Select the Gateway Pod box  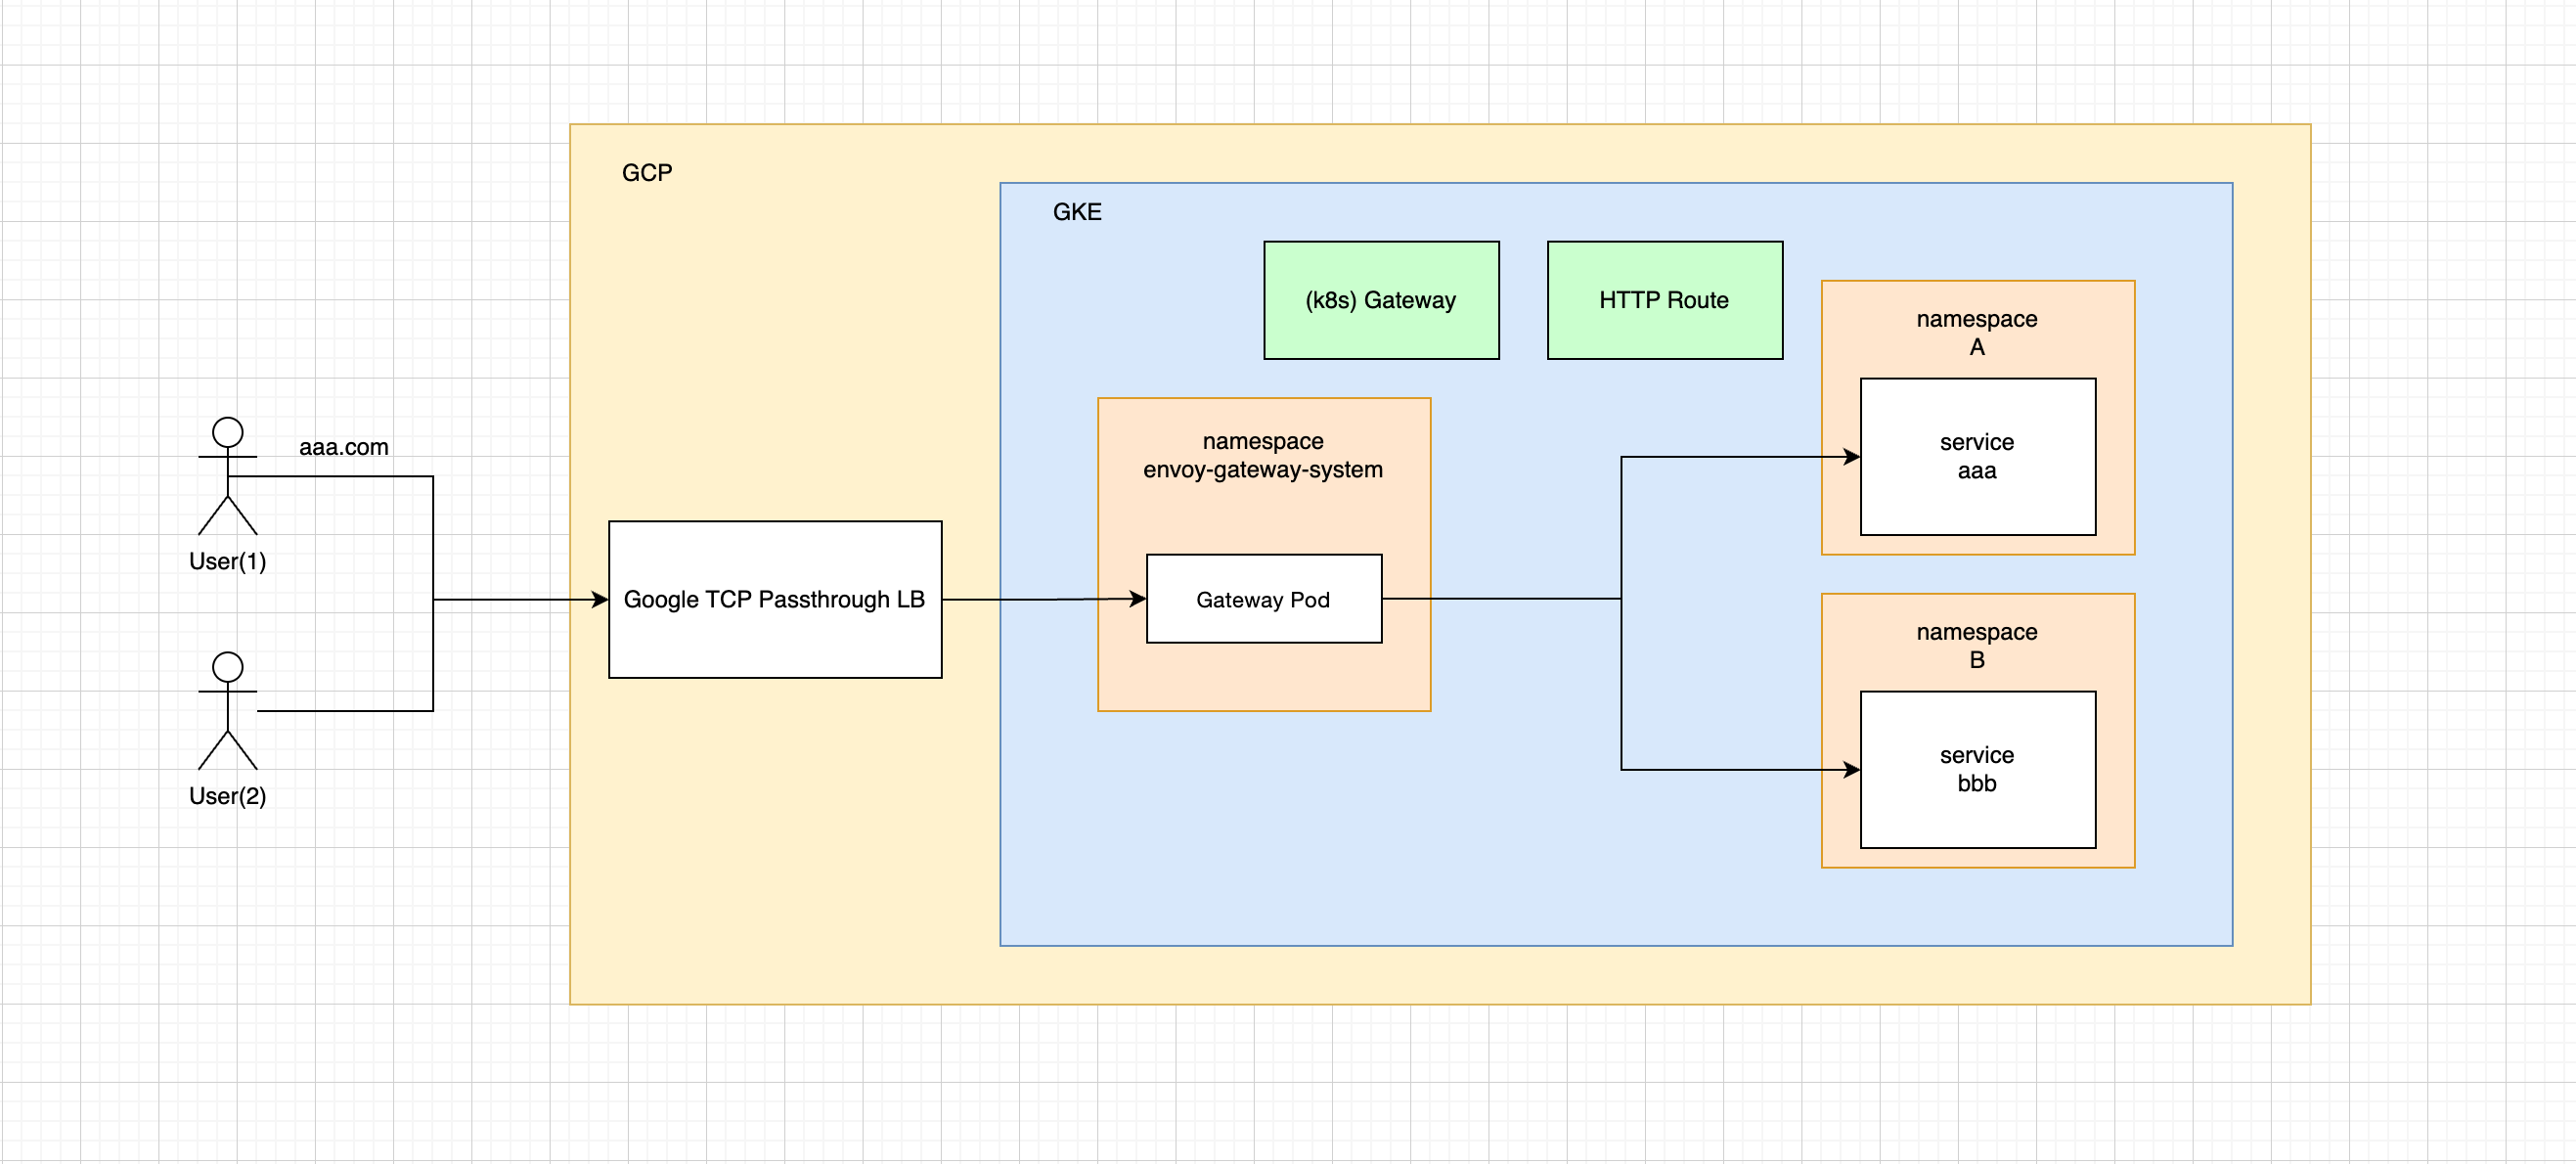click(1263, 599)
